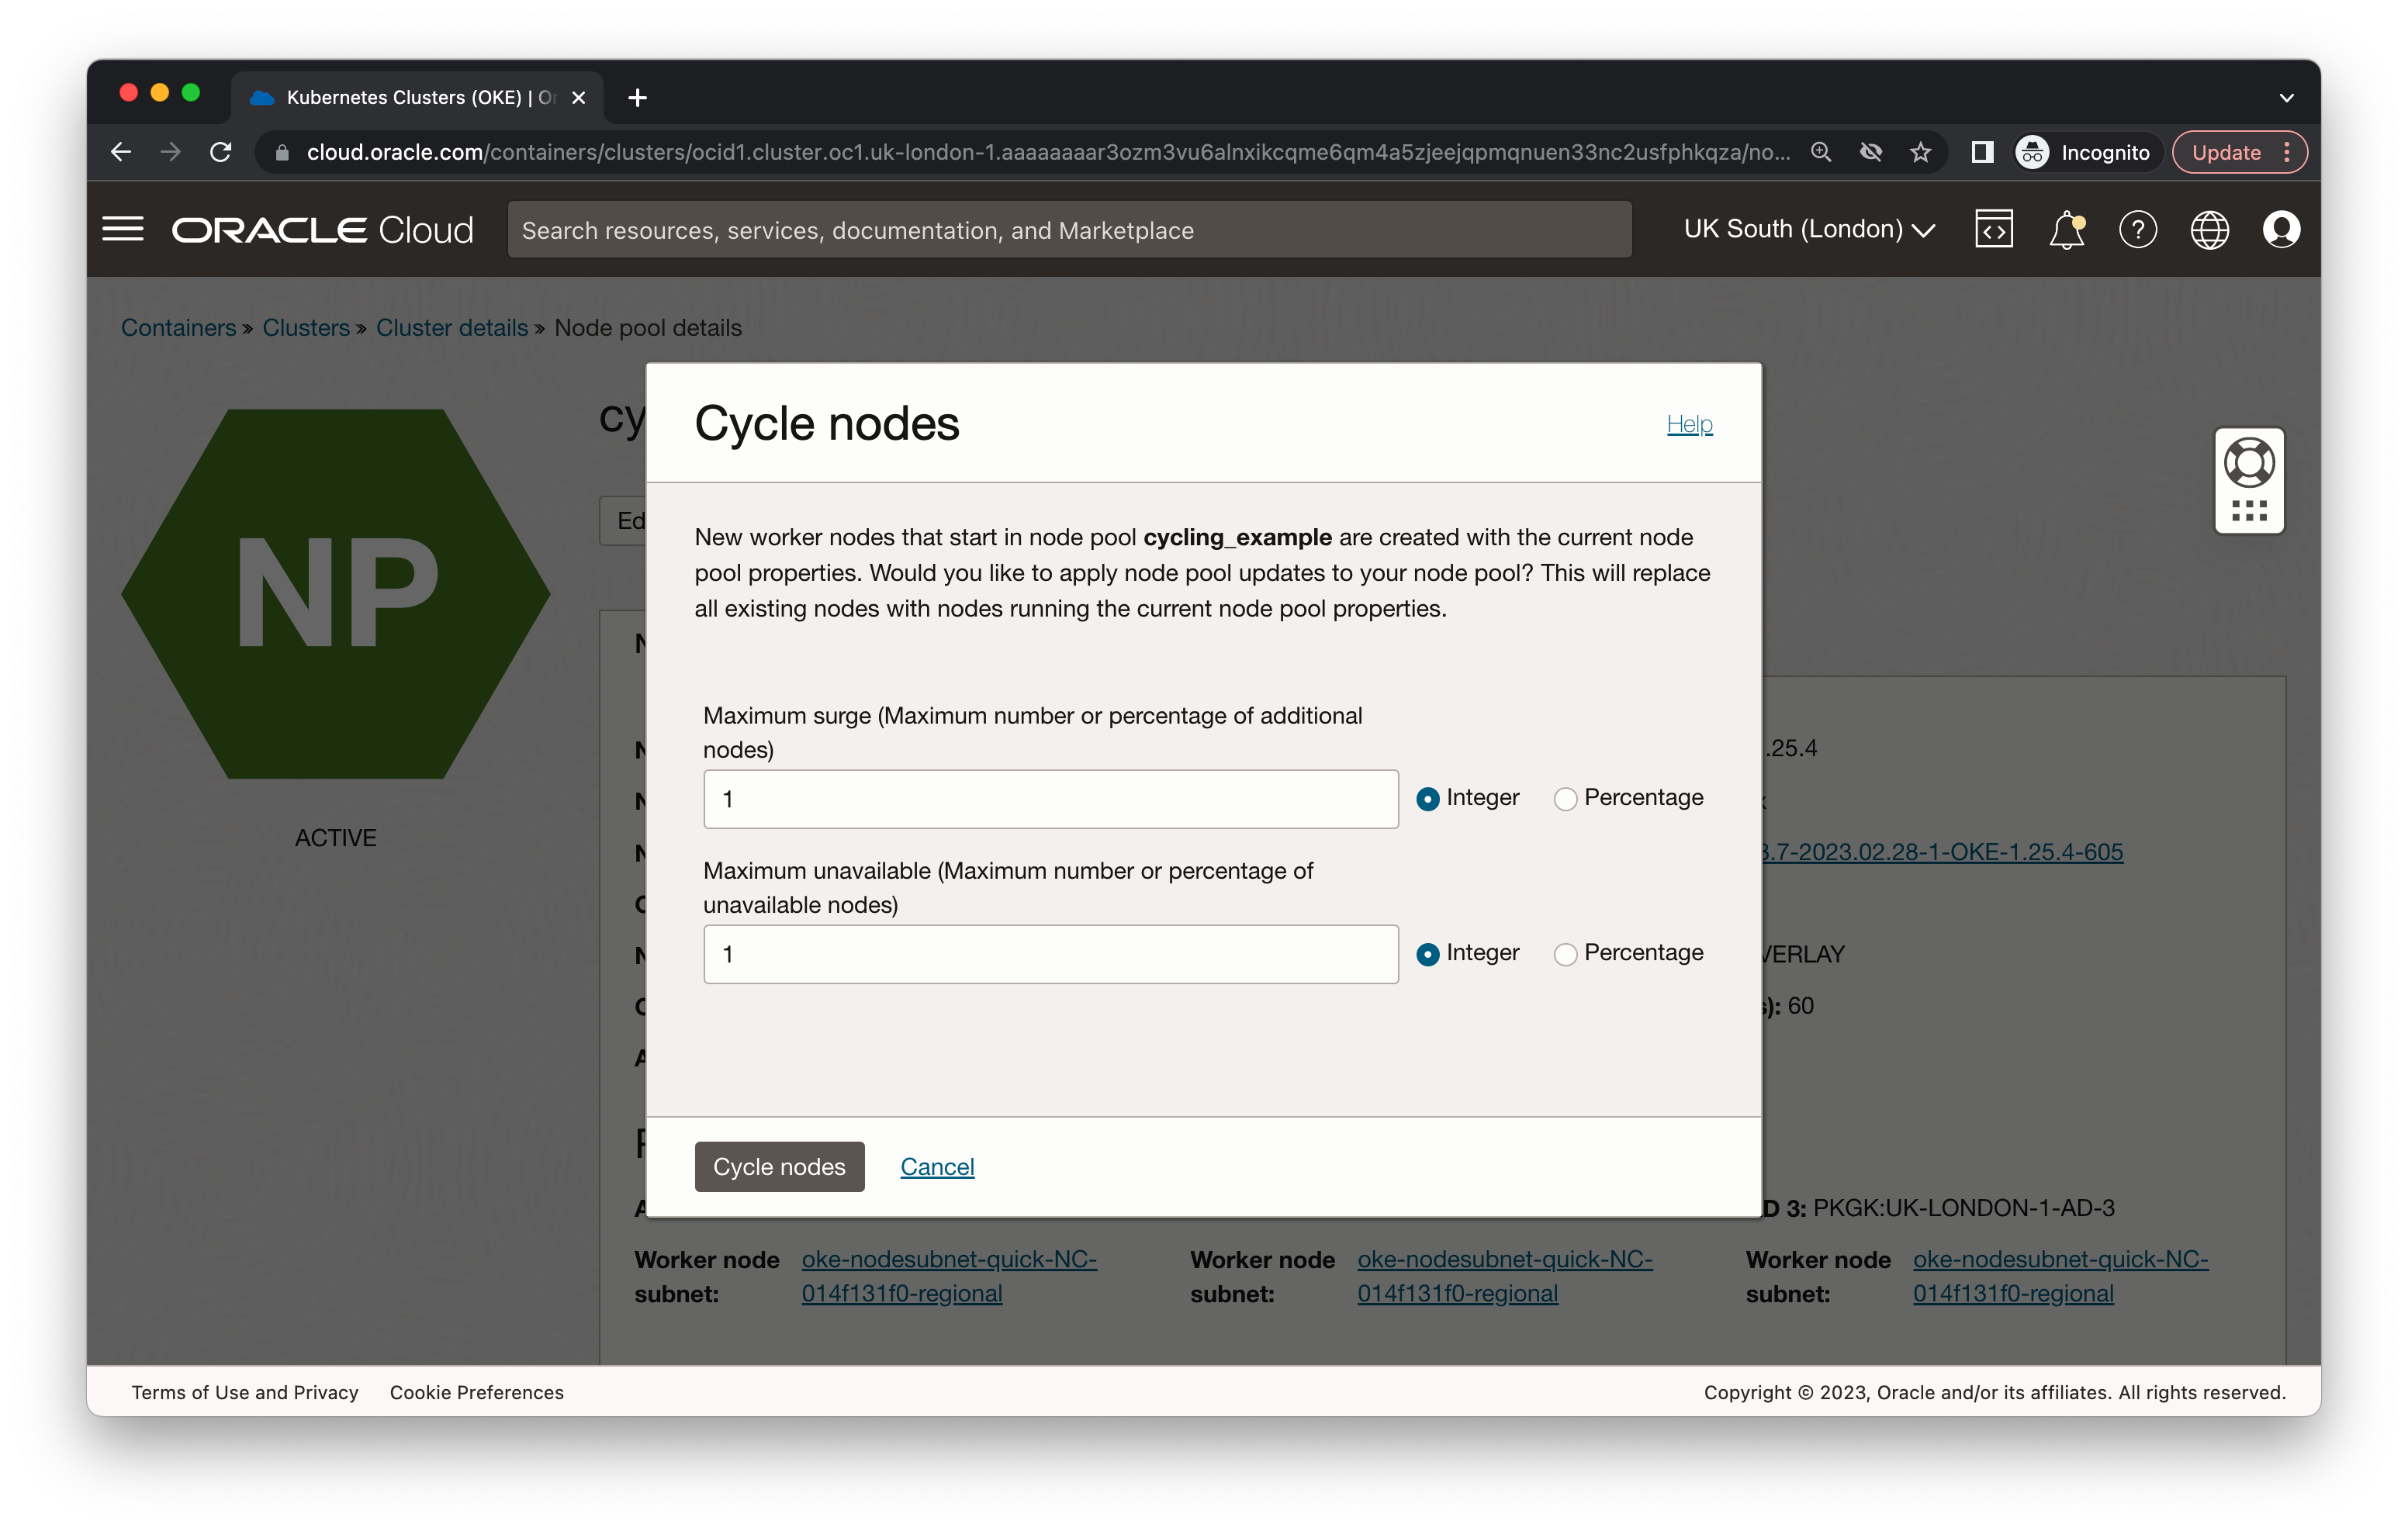
Task: Open the Update button options chevron
Action: 2287,152
